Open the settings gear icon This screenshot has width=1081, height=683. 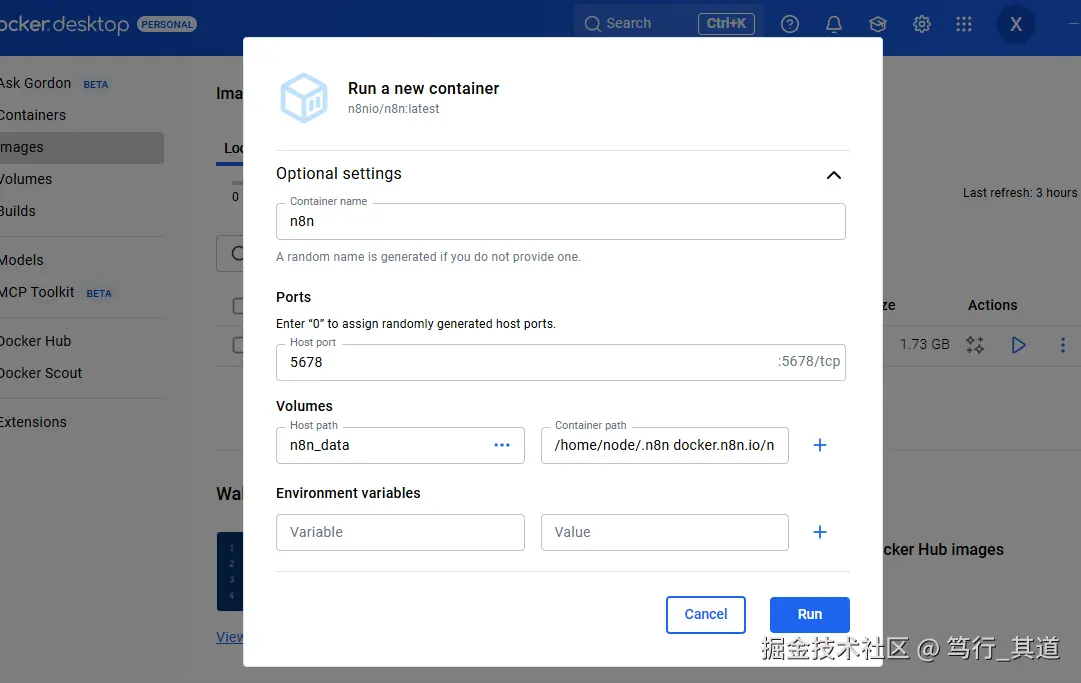[922, 24]
